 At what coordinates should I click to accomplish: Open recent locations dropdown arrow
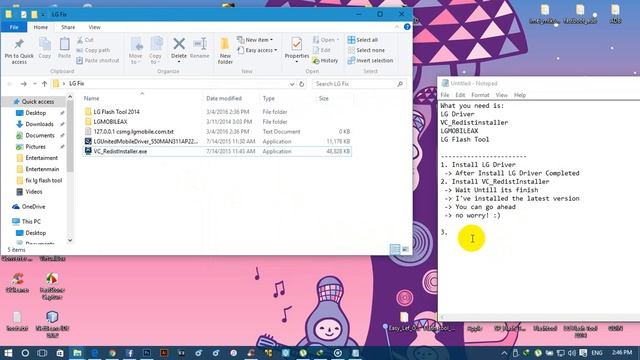(34, 84)
